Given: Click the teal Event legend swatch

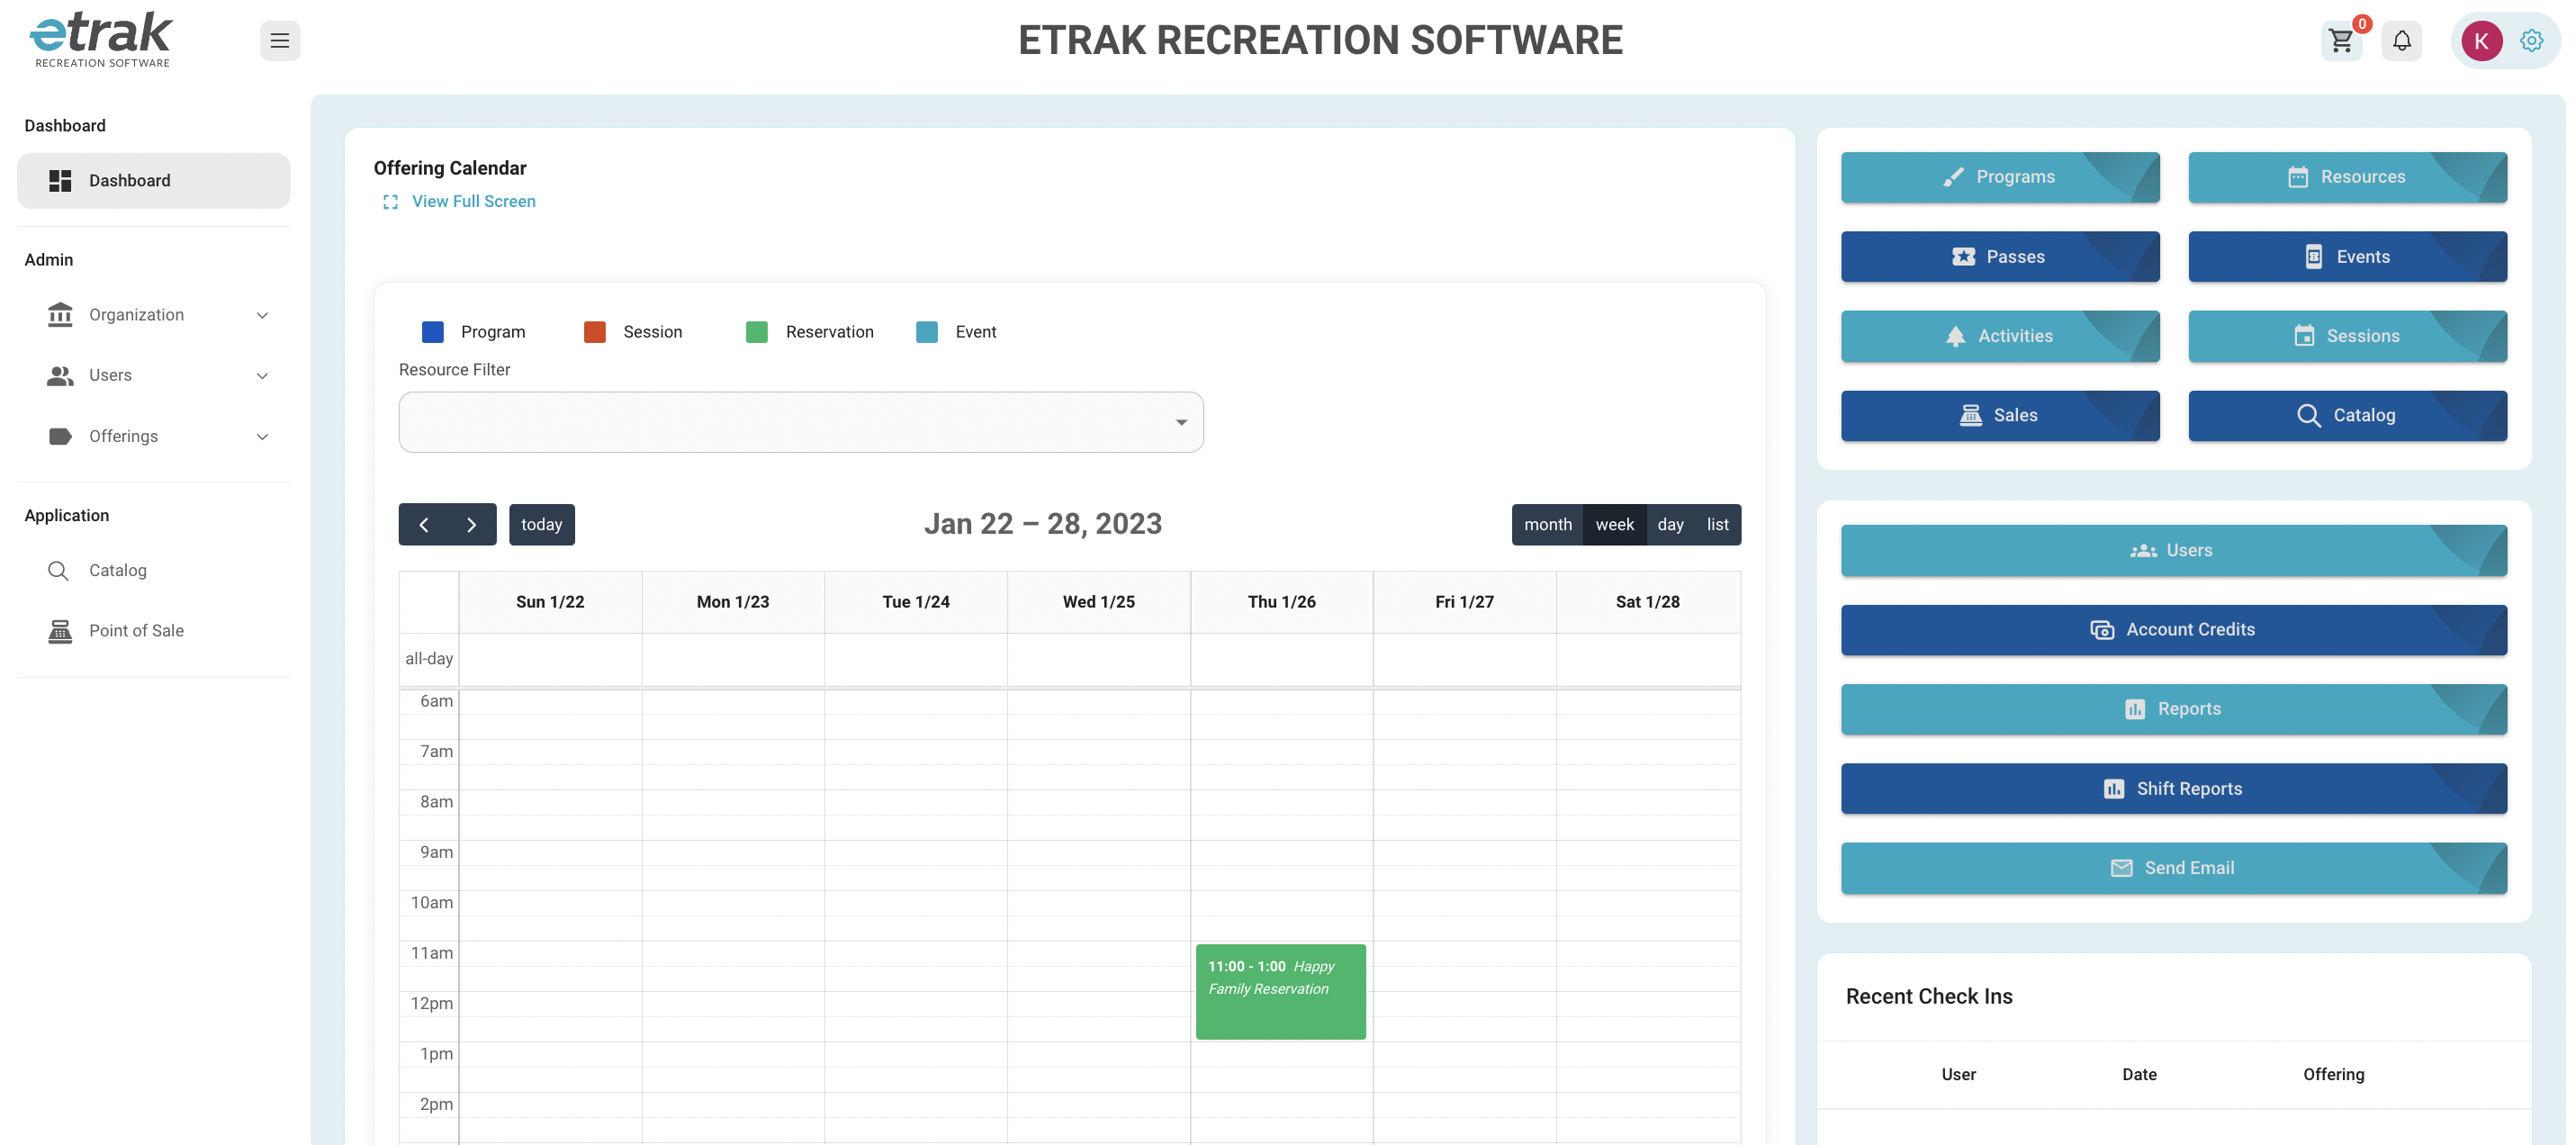Looking at the screenshot, I should click(x=927, y=332).
